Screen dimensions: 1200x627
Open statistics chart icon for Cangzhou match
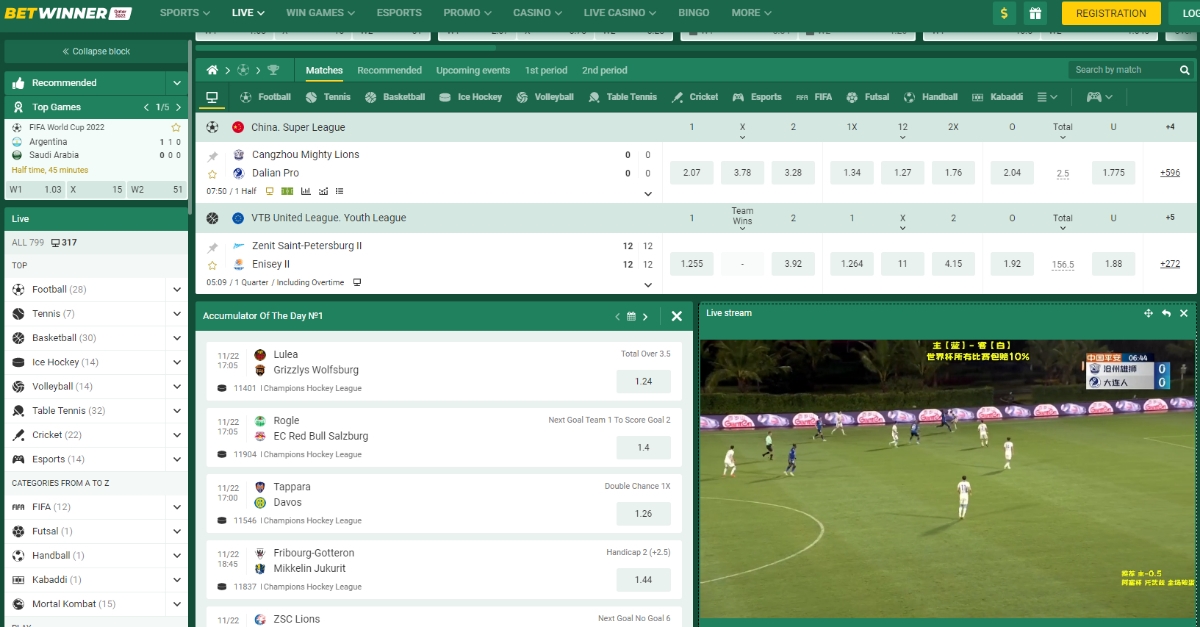click(x=306, y=191)
